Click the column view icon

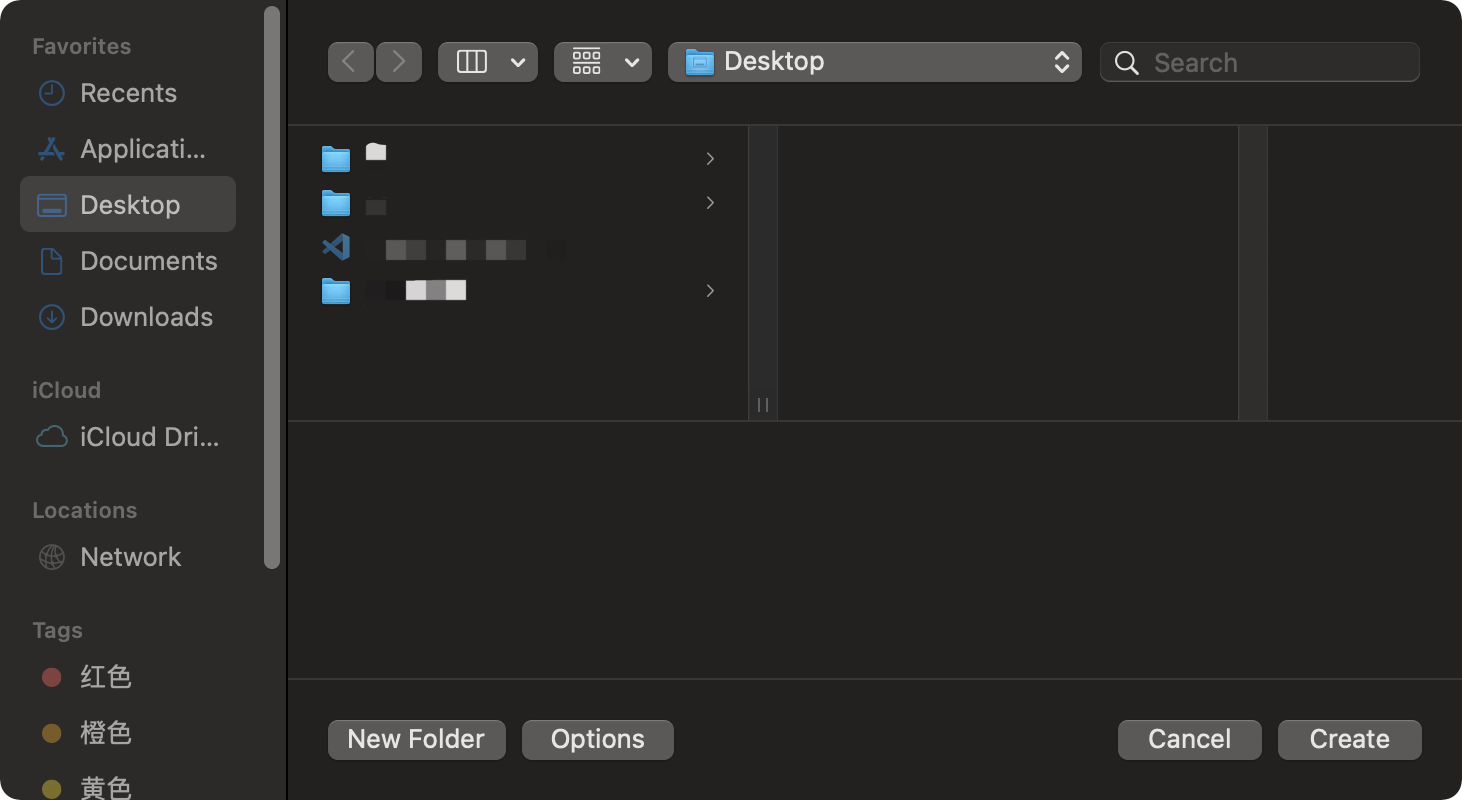472,62
